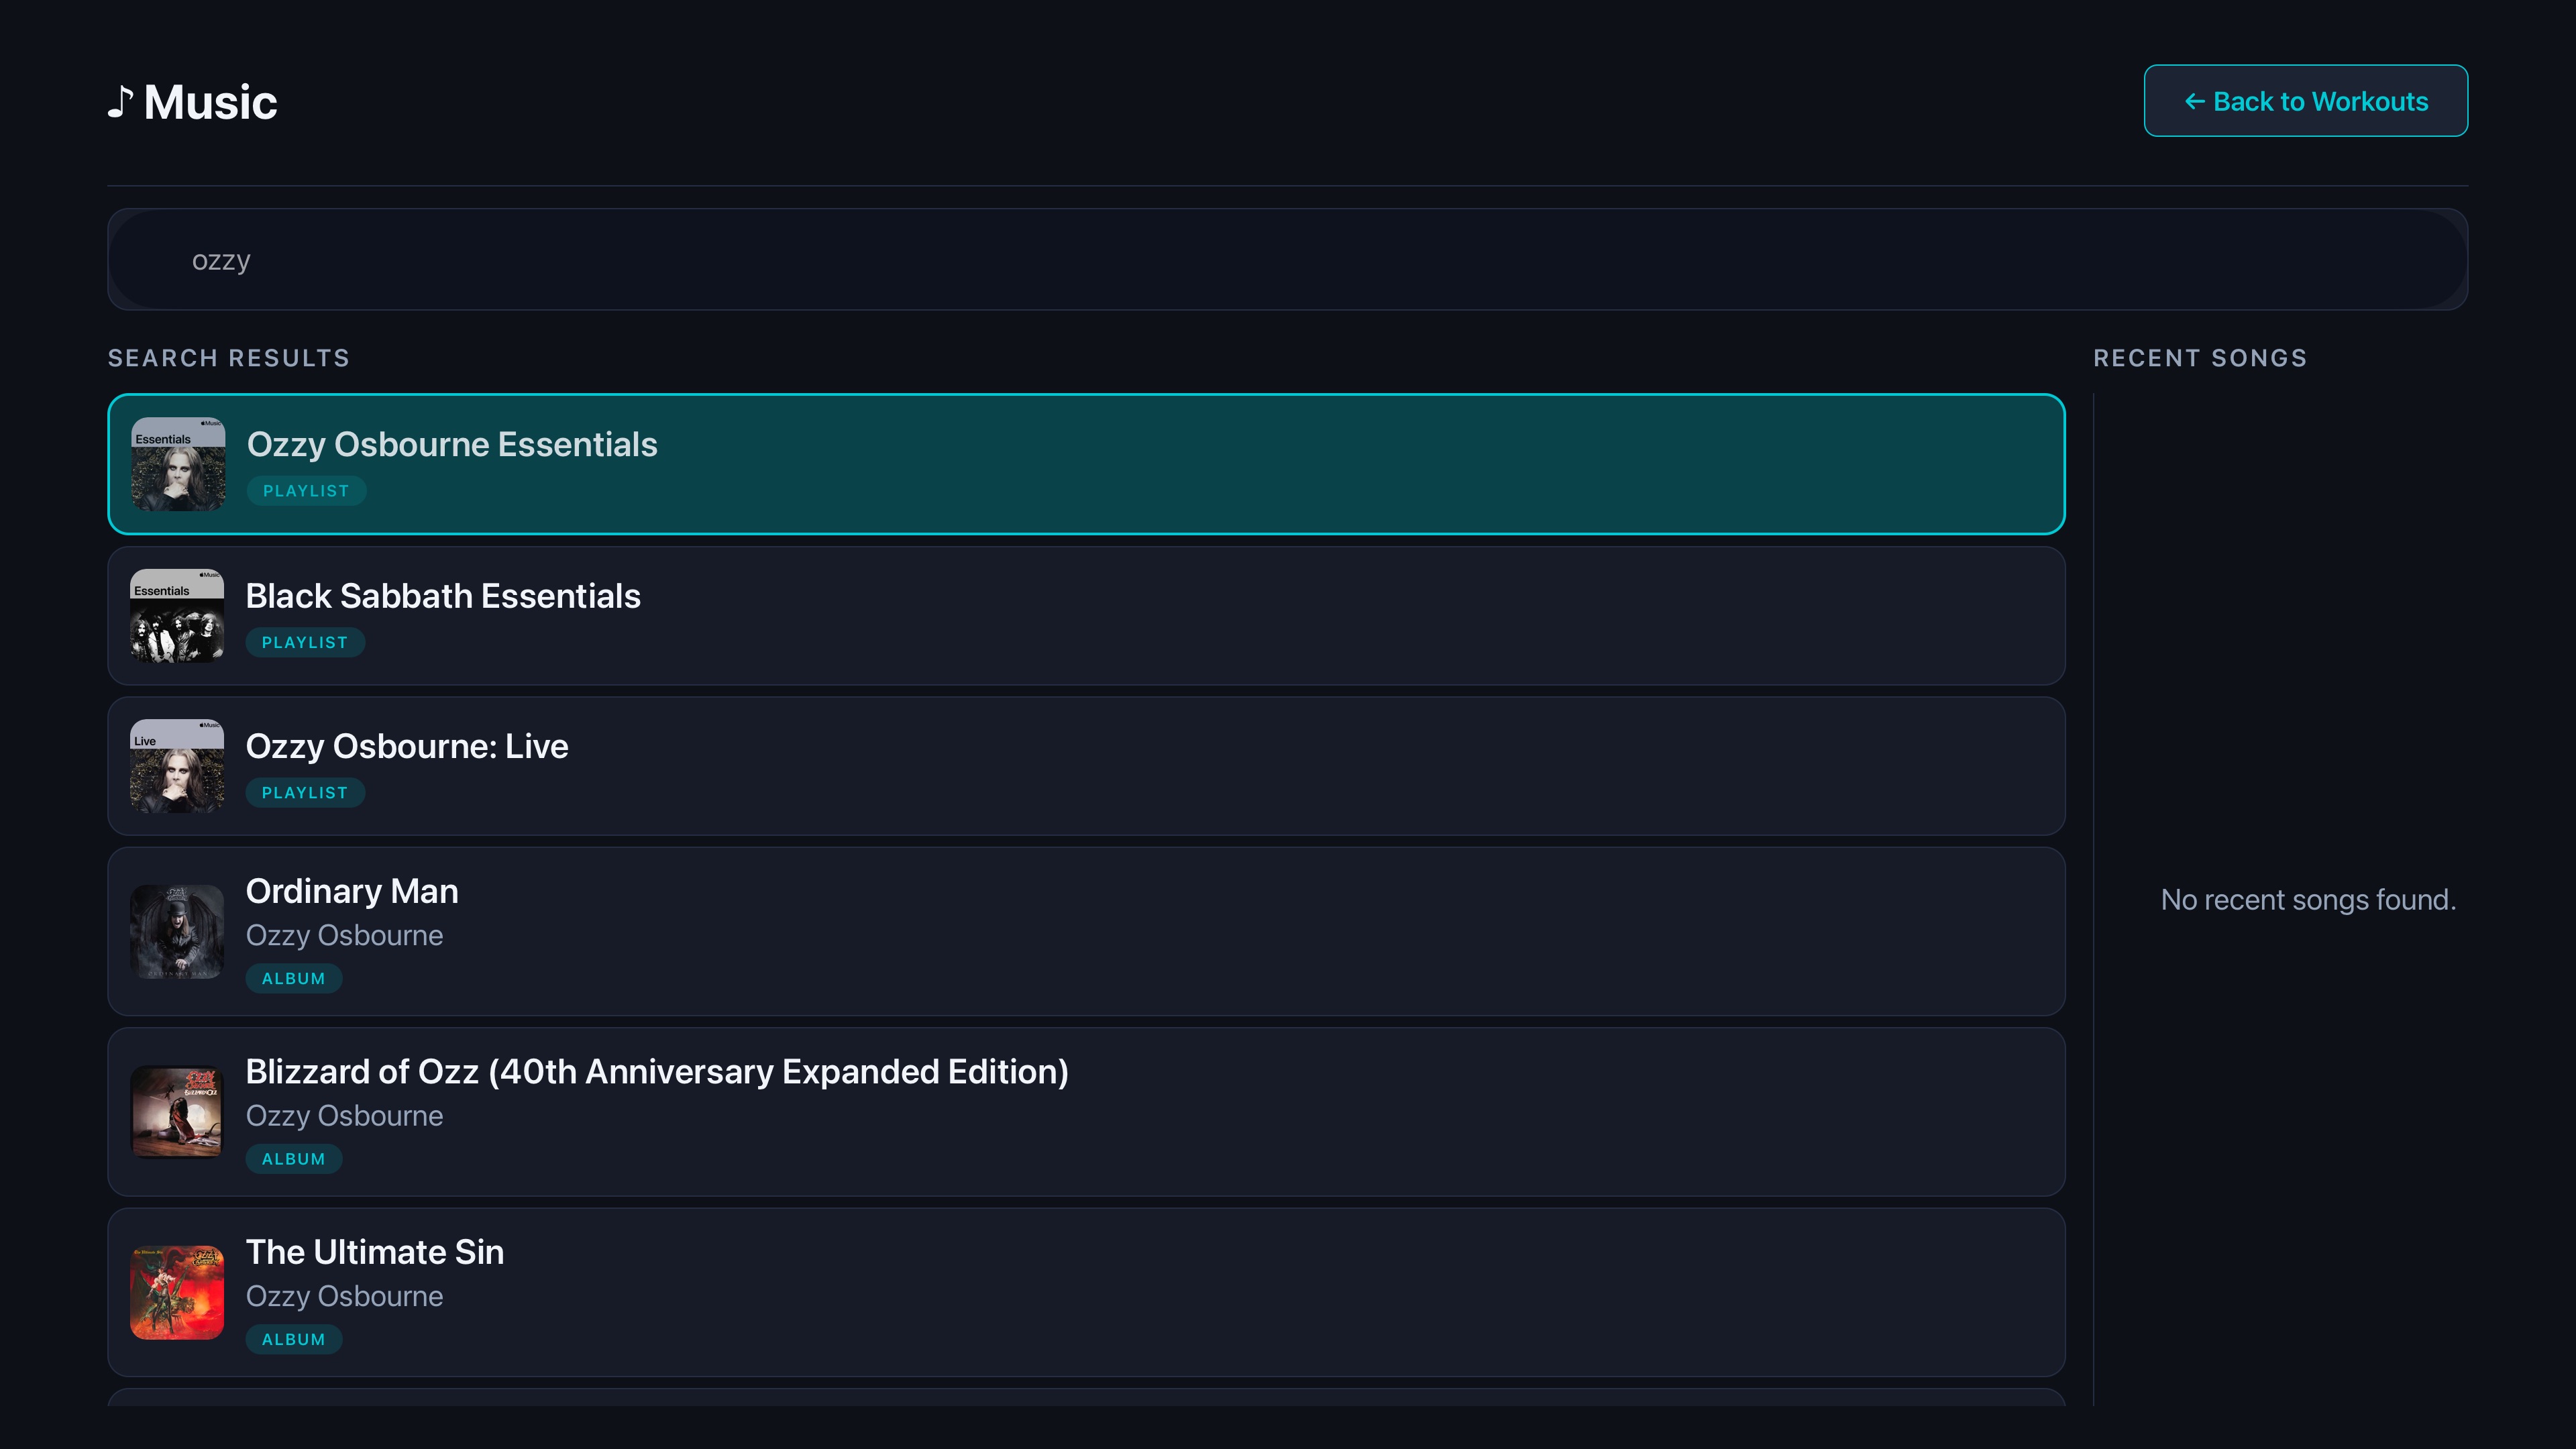Image resolution: width=2576 pixels, height=1449 pixels.
Task: Select the Ozzy Osbourne Essentials title
Action: [x=452, y=444]
